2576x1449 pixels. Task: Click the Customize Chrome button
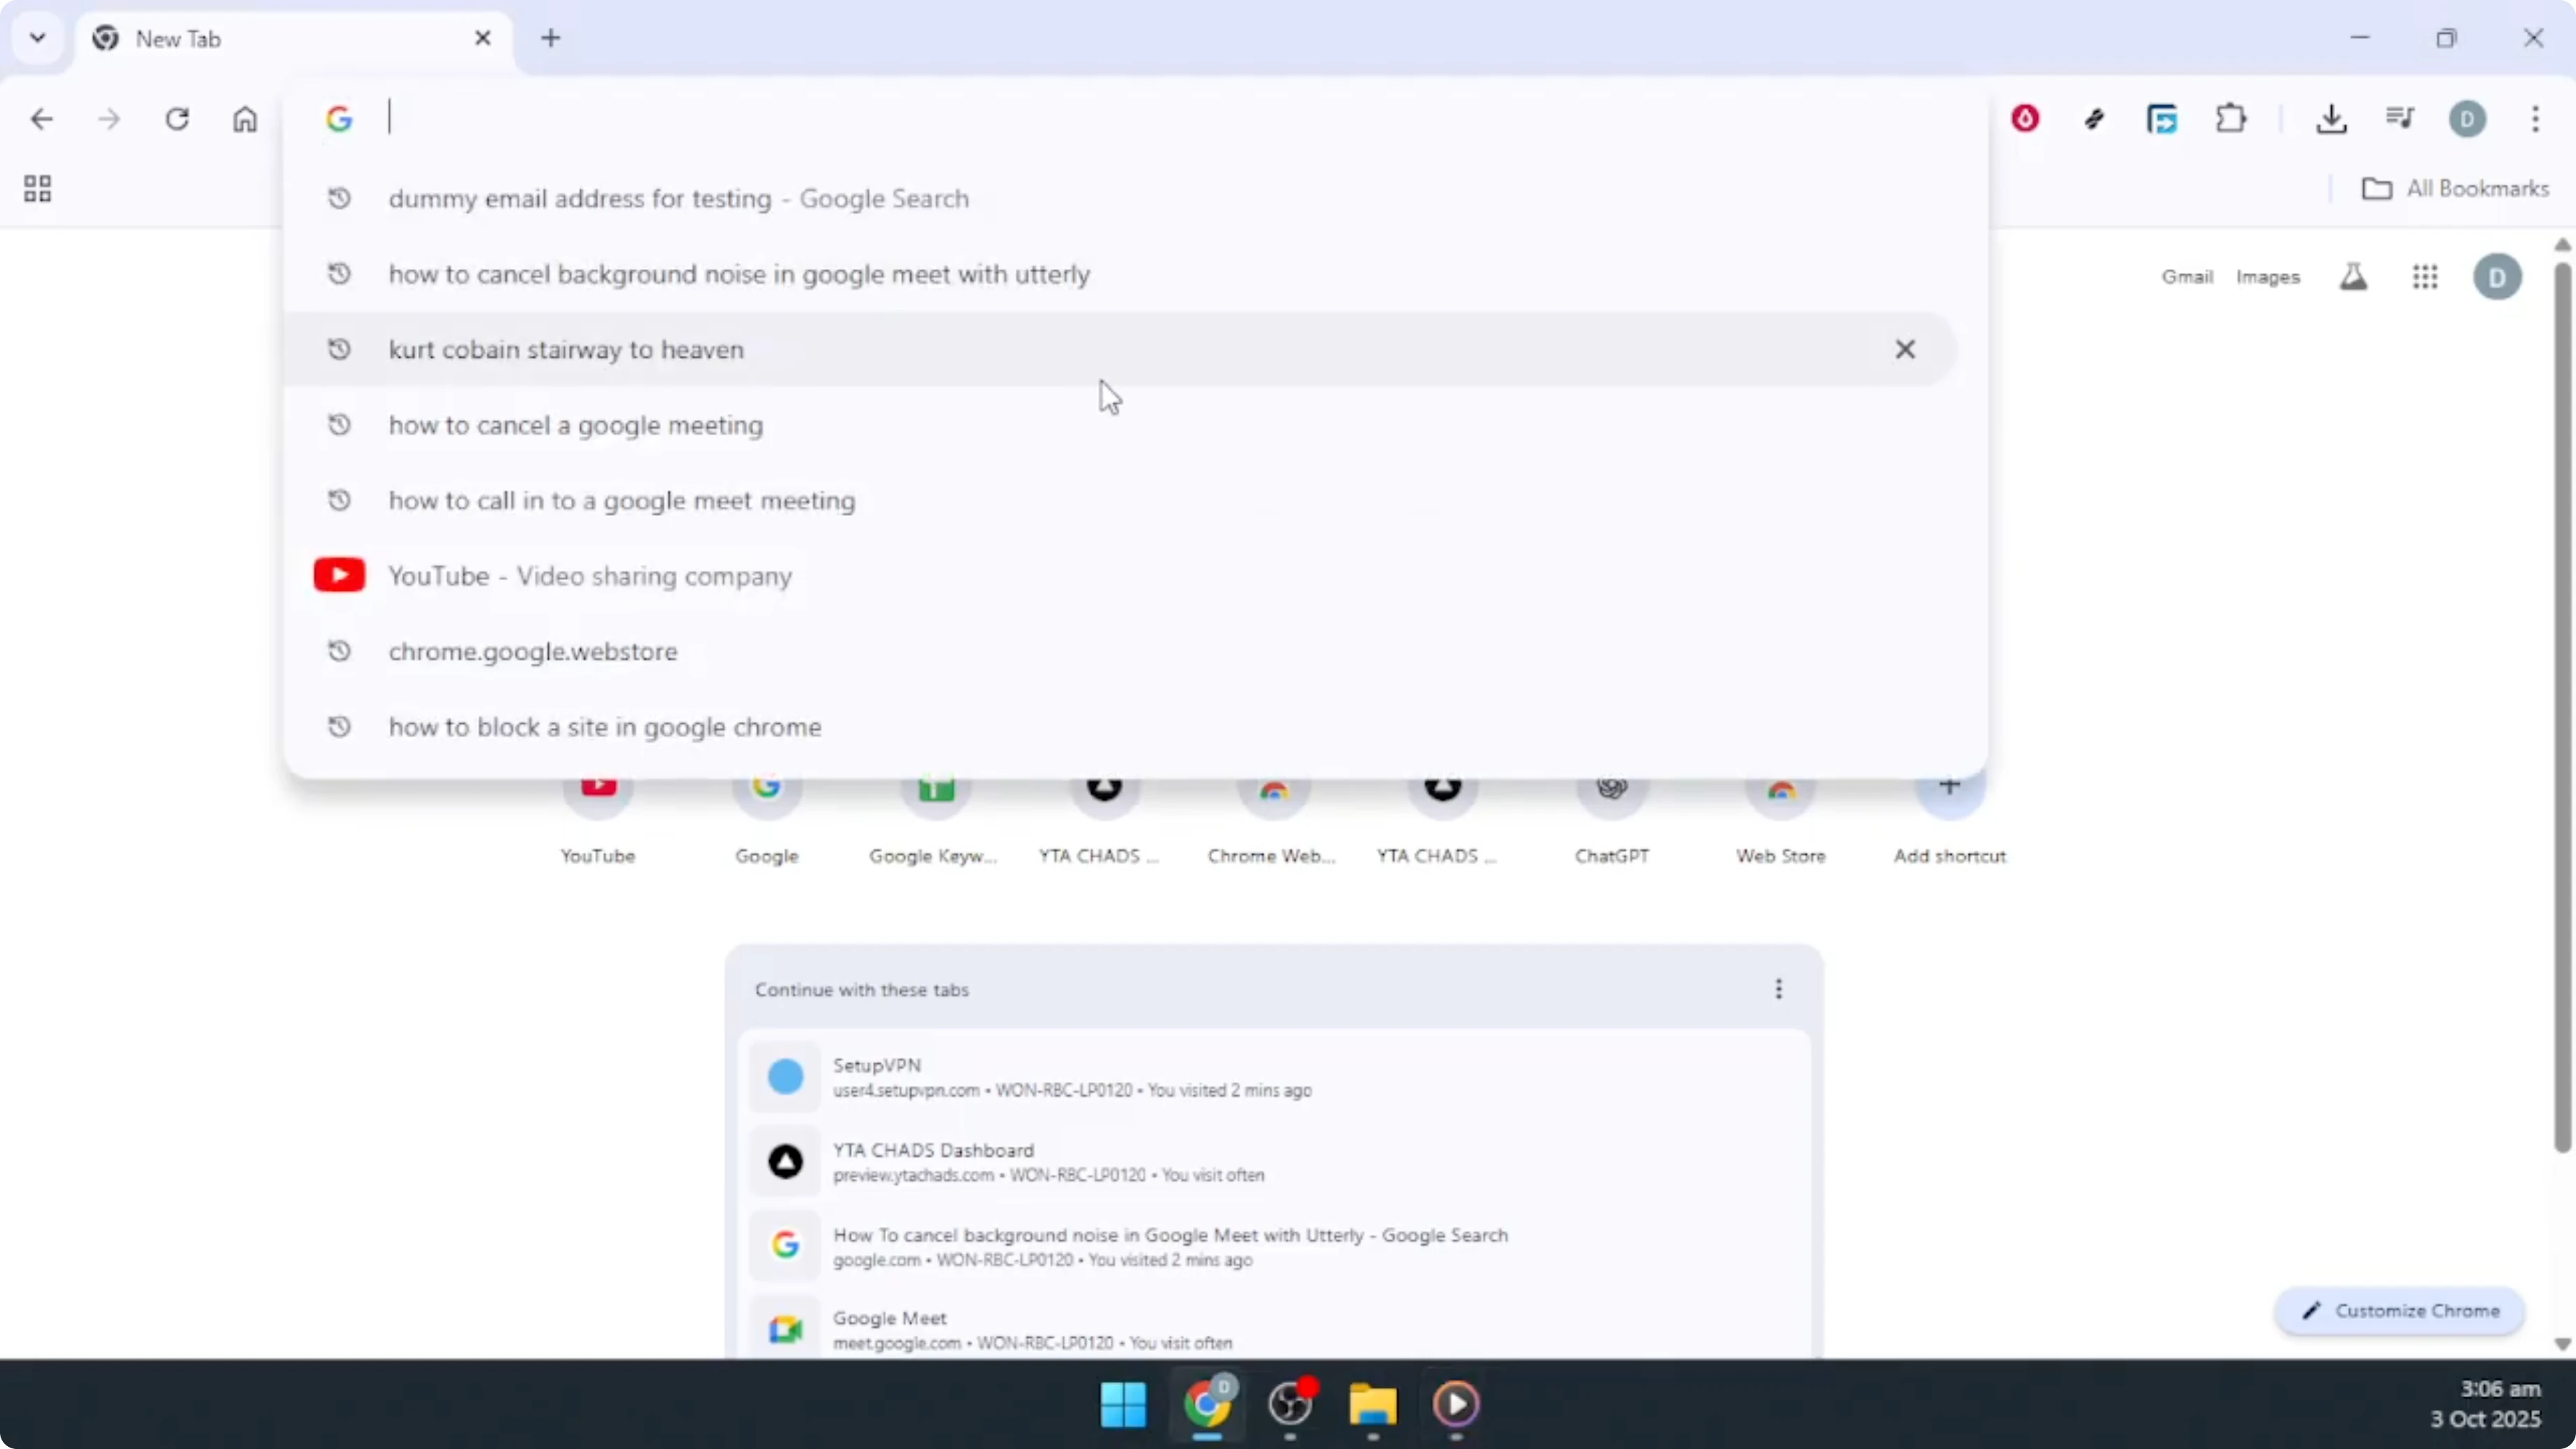tap(2402, 1311)
